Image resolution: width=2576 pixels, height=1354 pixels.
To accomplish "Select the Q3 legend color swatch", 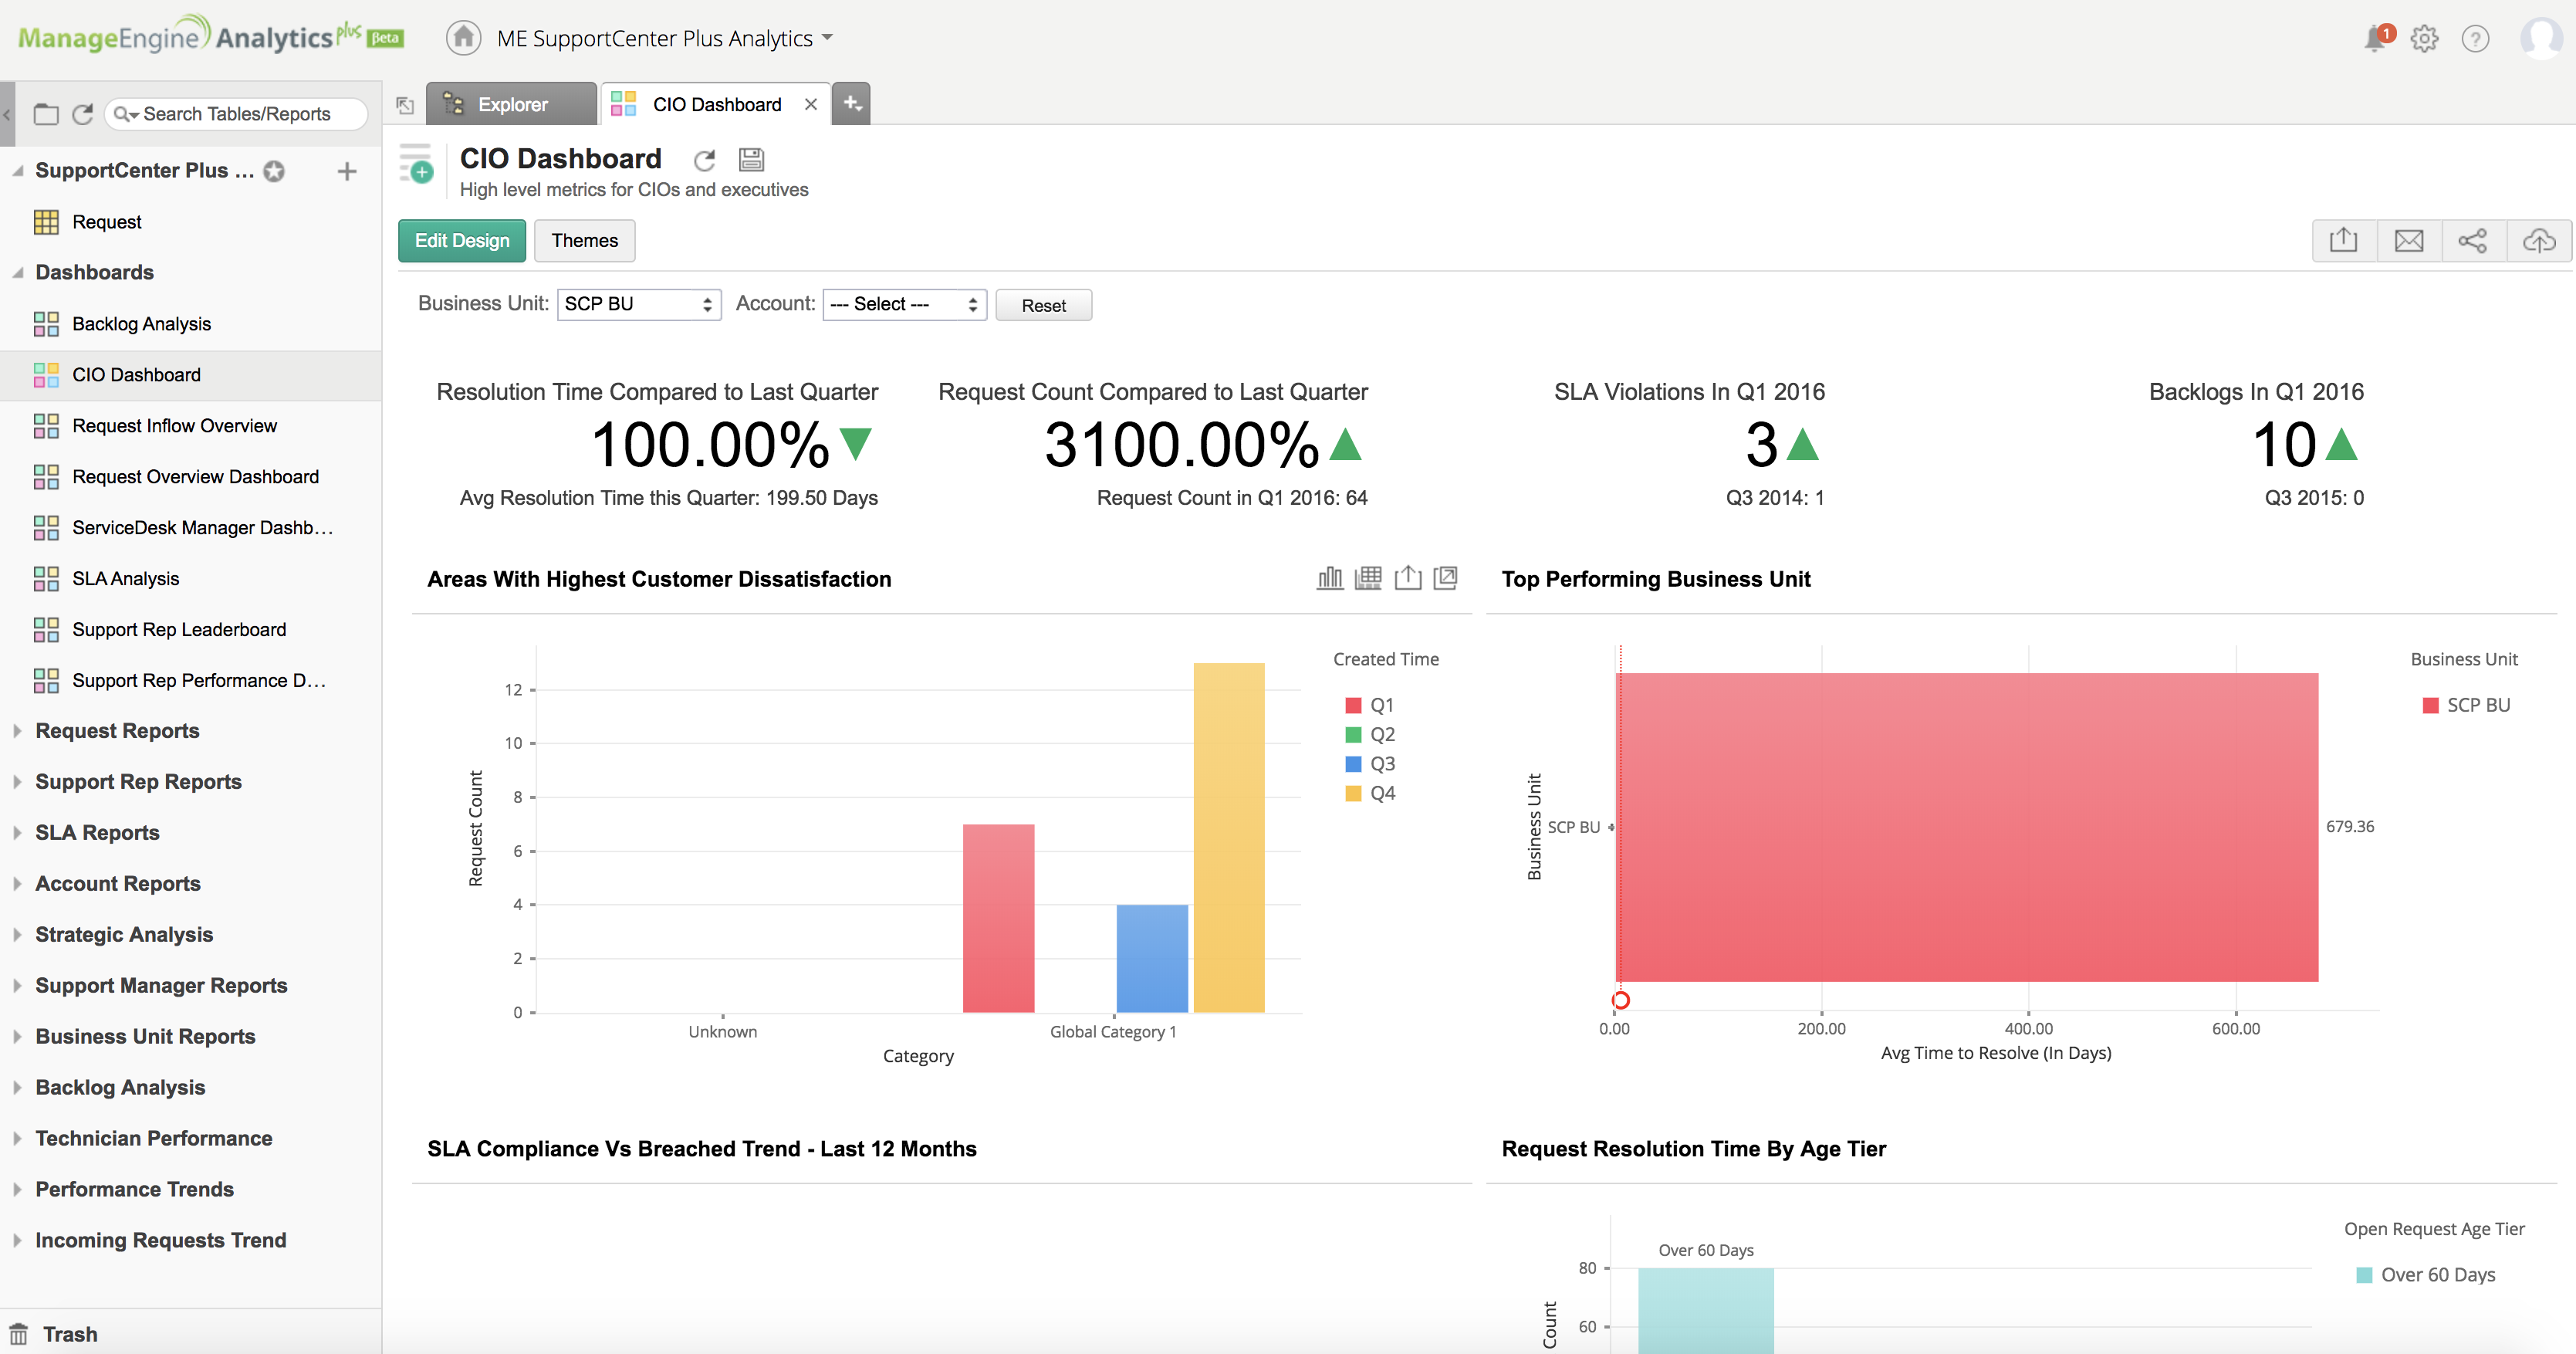I will 1354,763.
